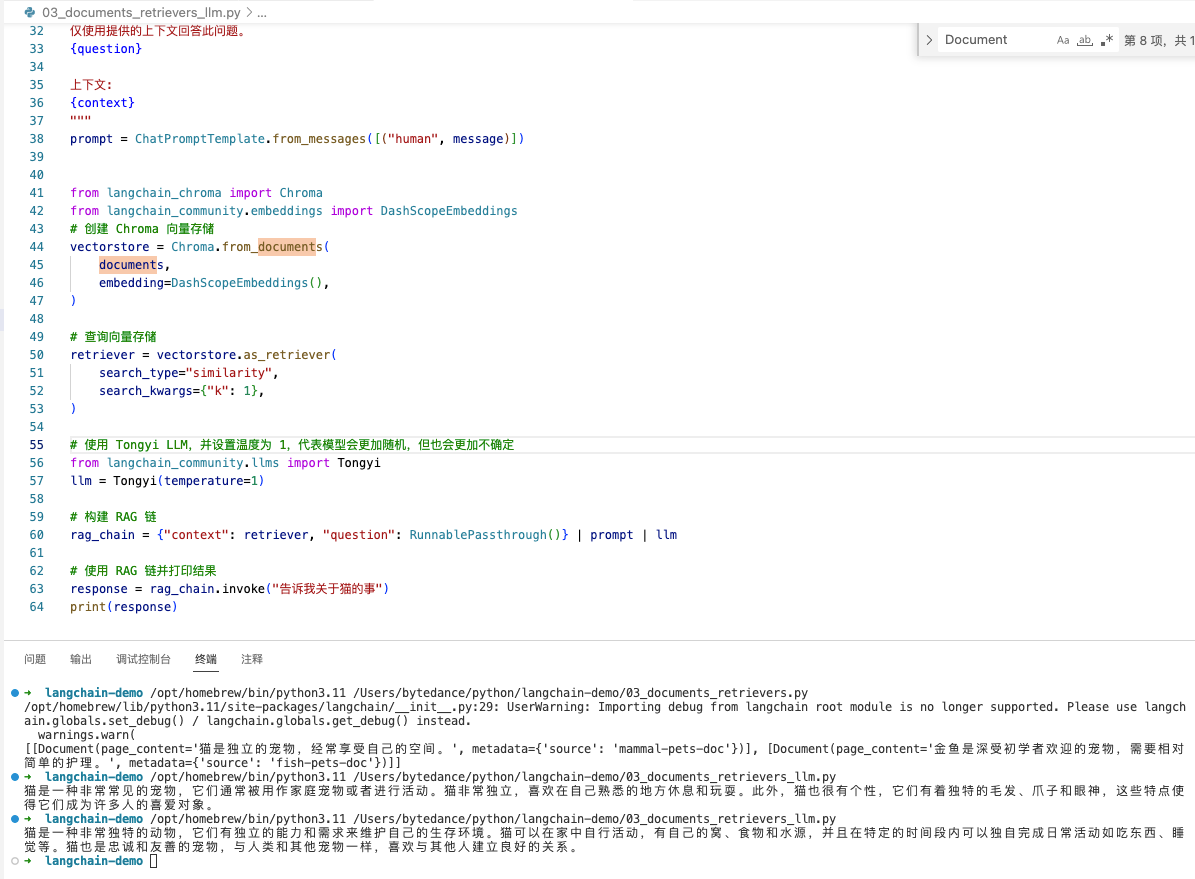The image size is (1195, 879).
Task: Click line number 44 in the gutter
Action: (x=37, y=247)
